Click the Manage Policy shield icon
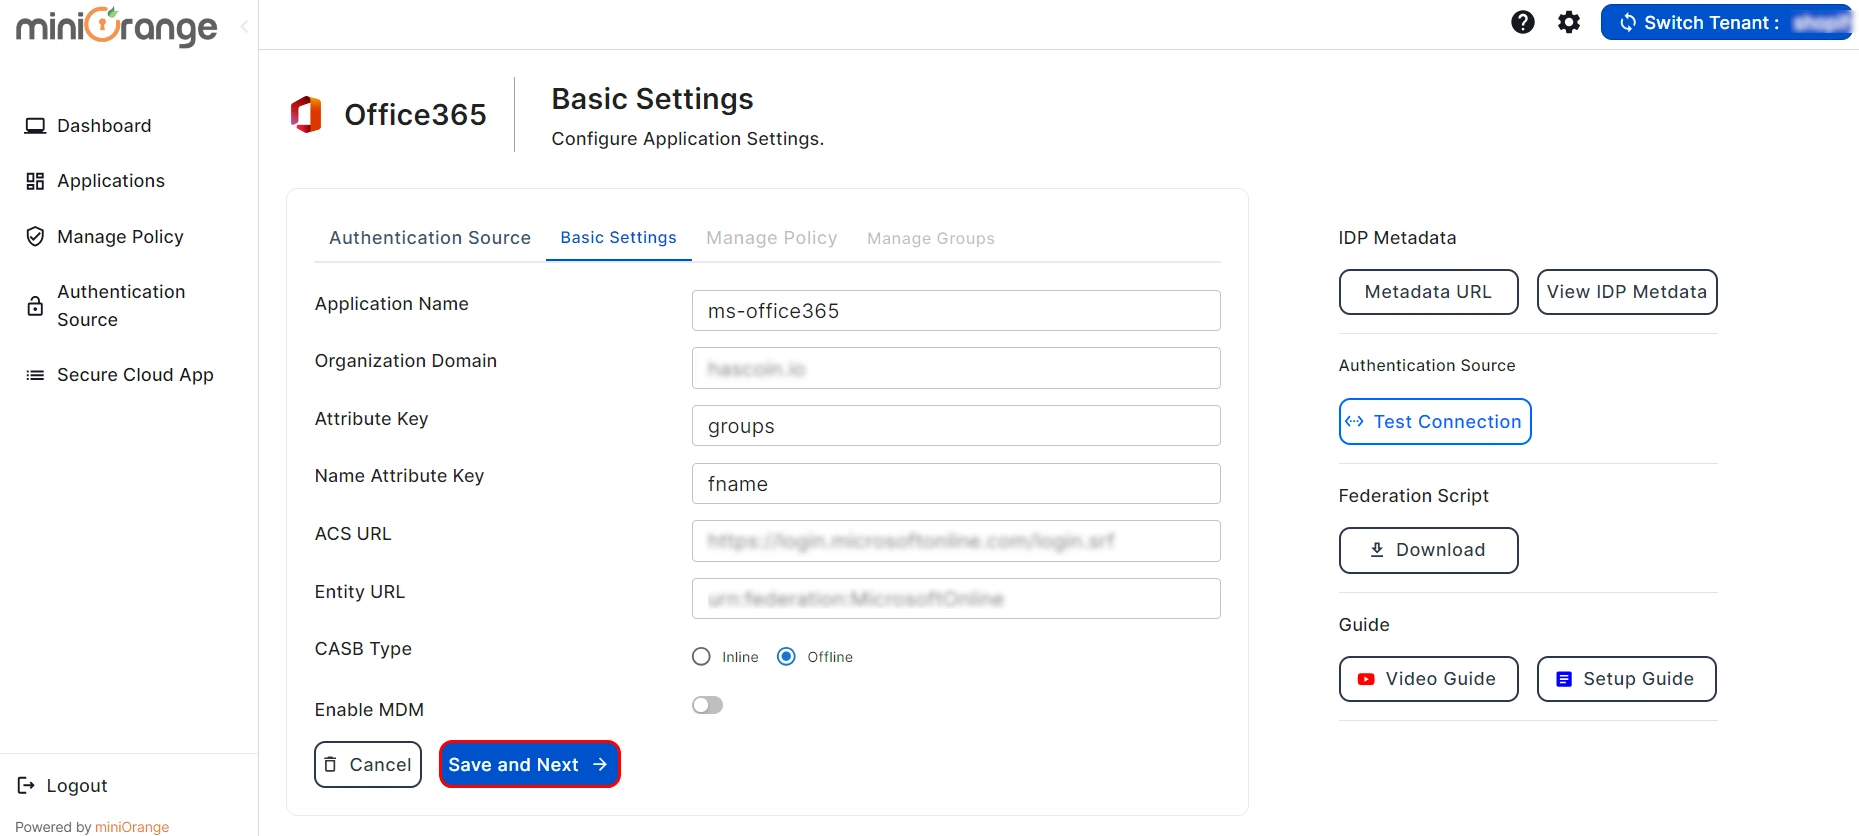Image resolution: width=1859 pixels, height=836 pixels. 35,237
